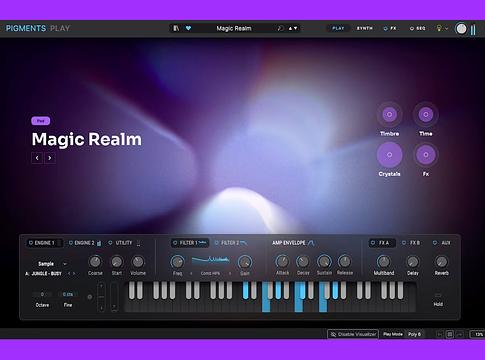Click the Amp Envelope shape icon
Viewport: 485px width, 360px height.
tap(311, 243)
